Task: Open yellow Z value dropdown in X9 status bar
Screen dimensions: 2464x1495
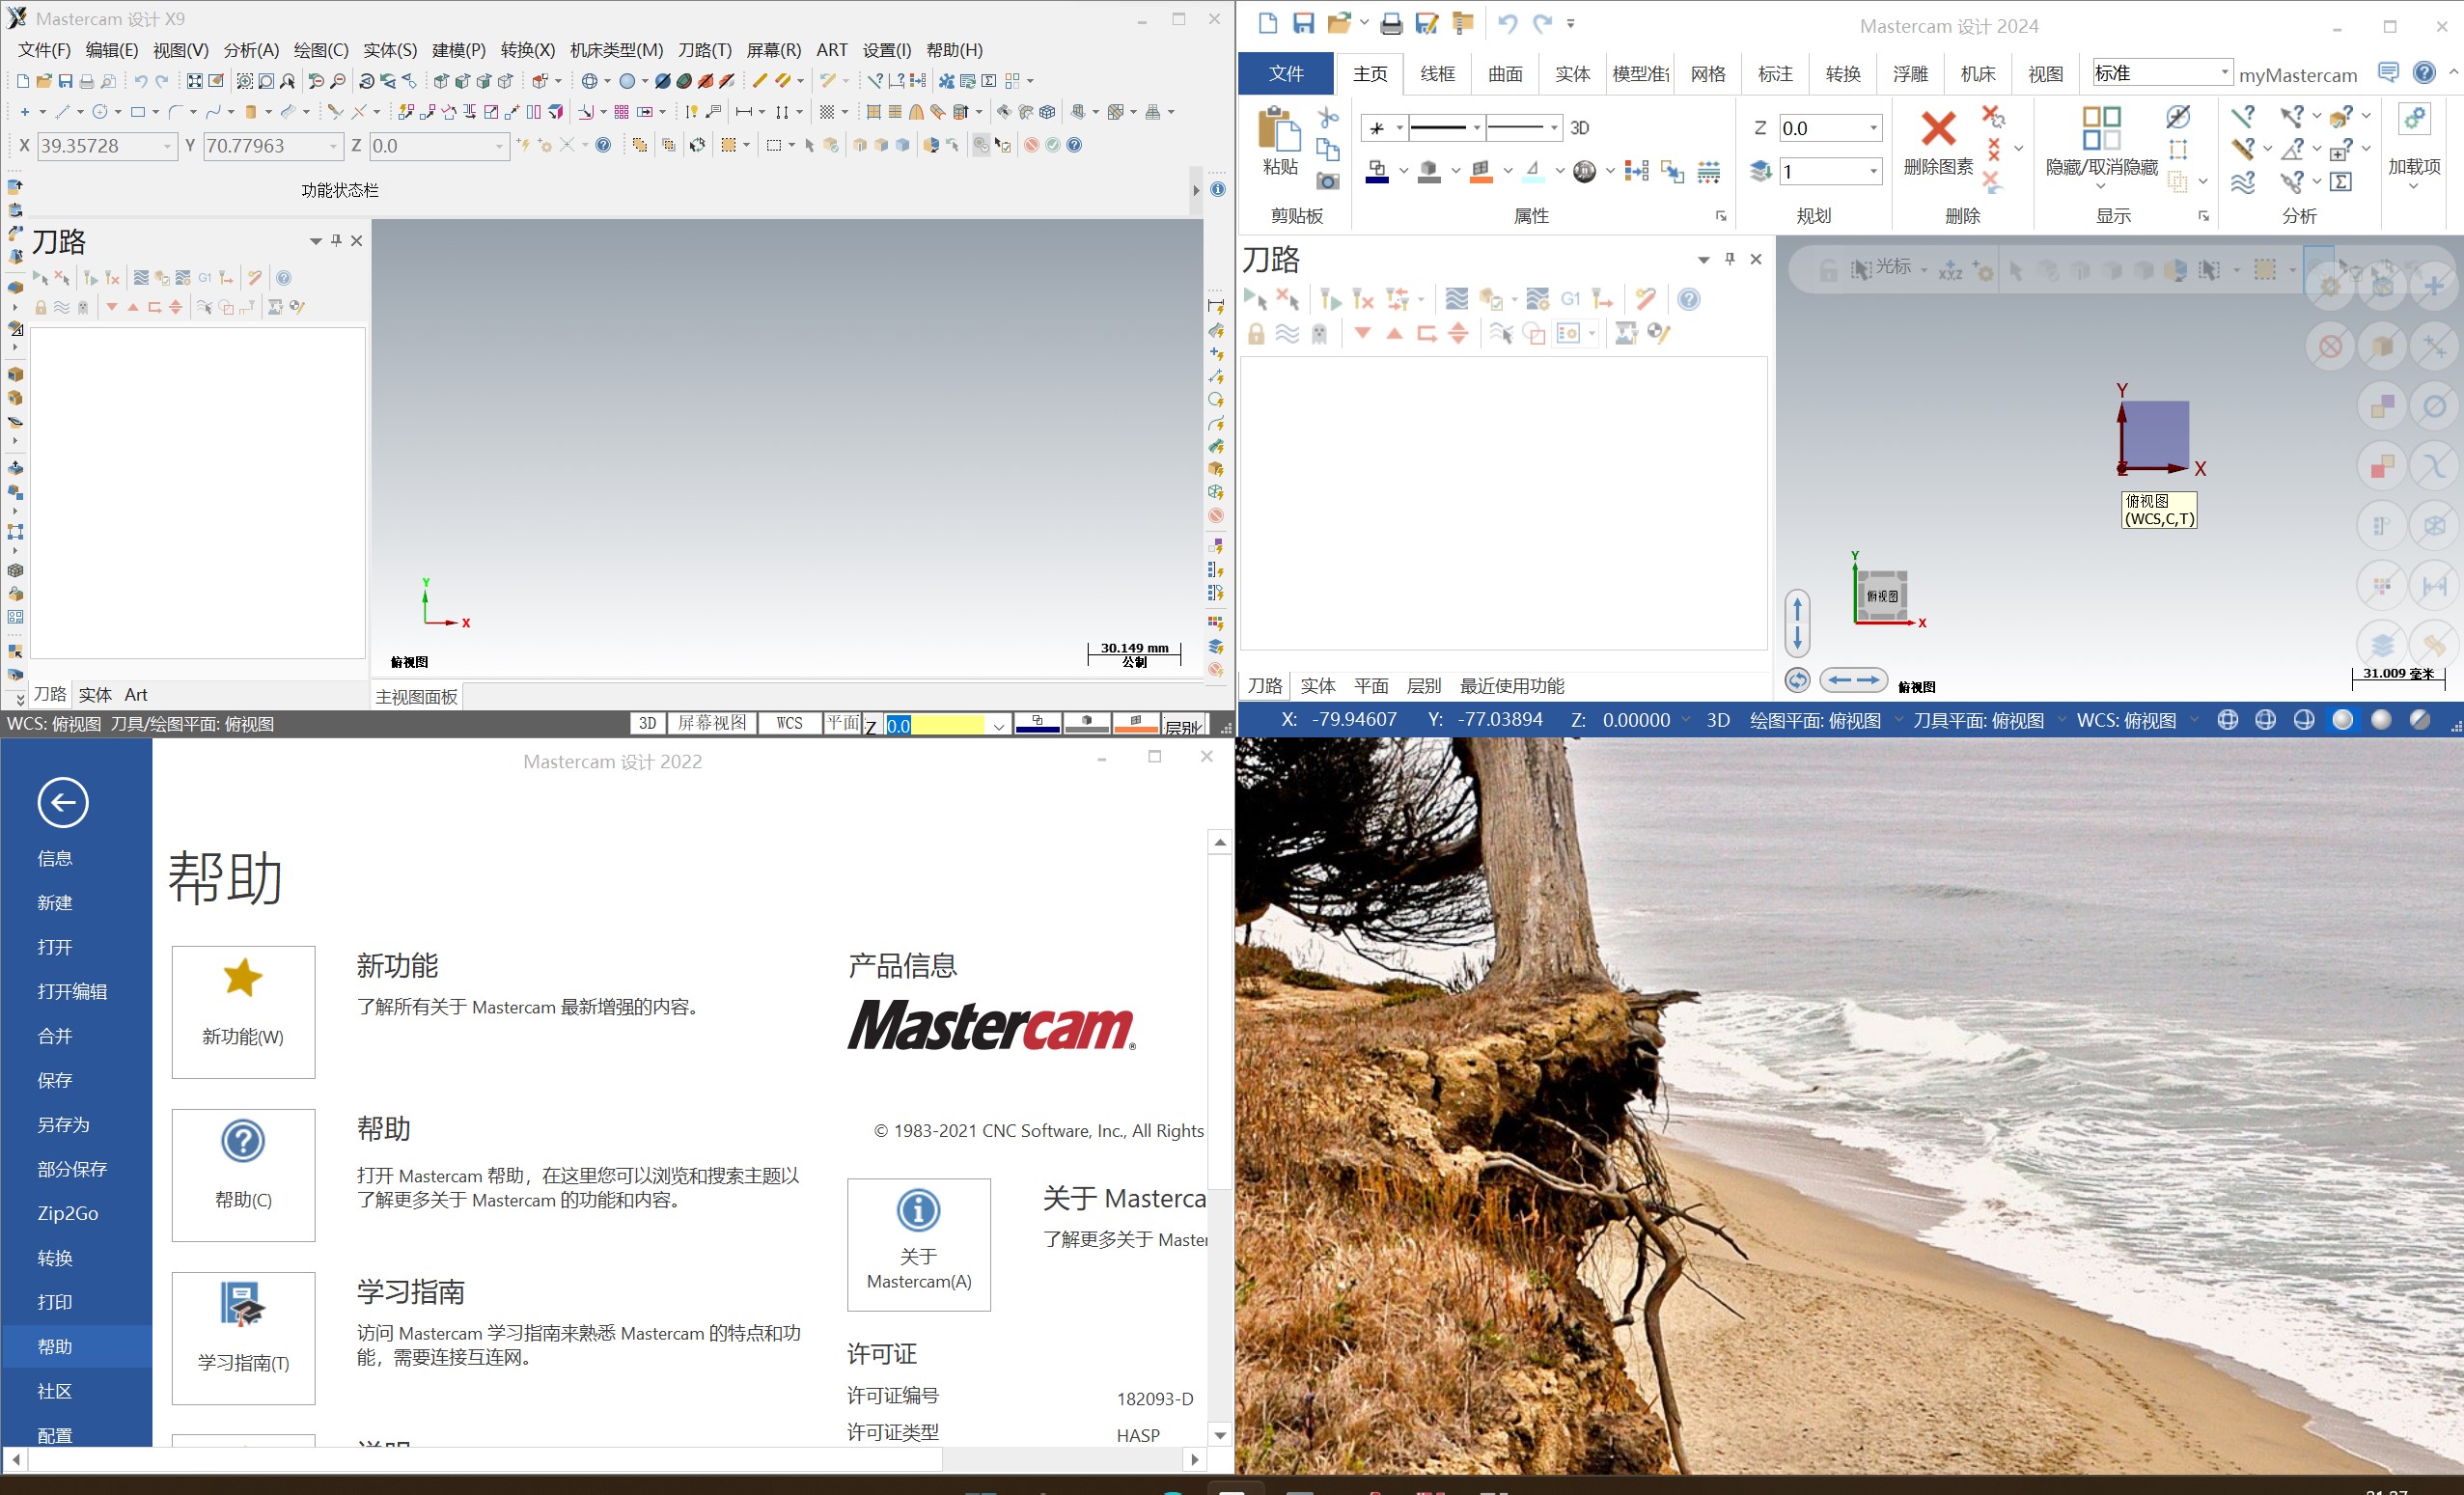Action: pyautogui.click(x=998, y=726)
